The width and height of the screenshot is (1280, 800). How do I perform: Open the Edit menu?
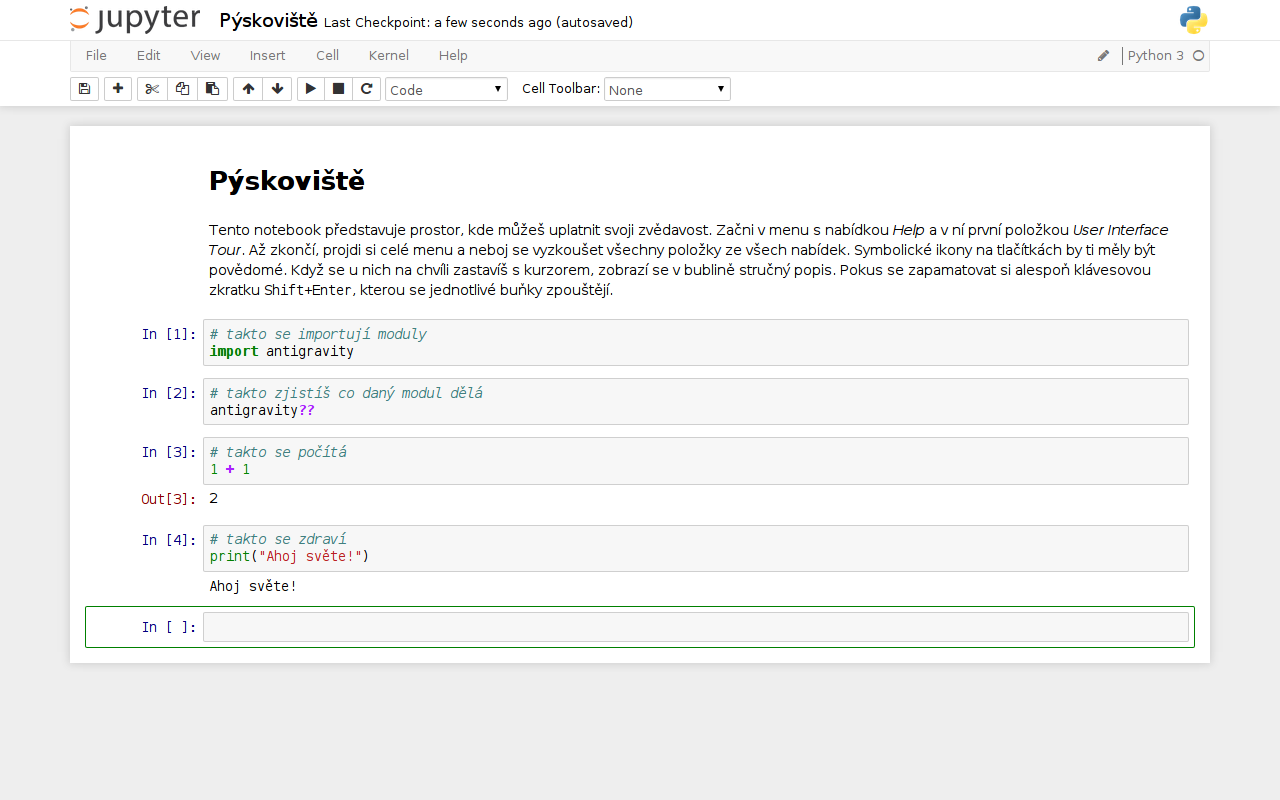[148, 56]
